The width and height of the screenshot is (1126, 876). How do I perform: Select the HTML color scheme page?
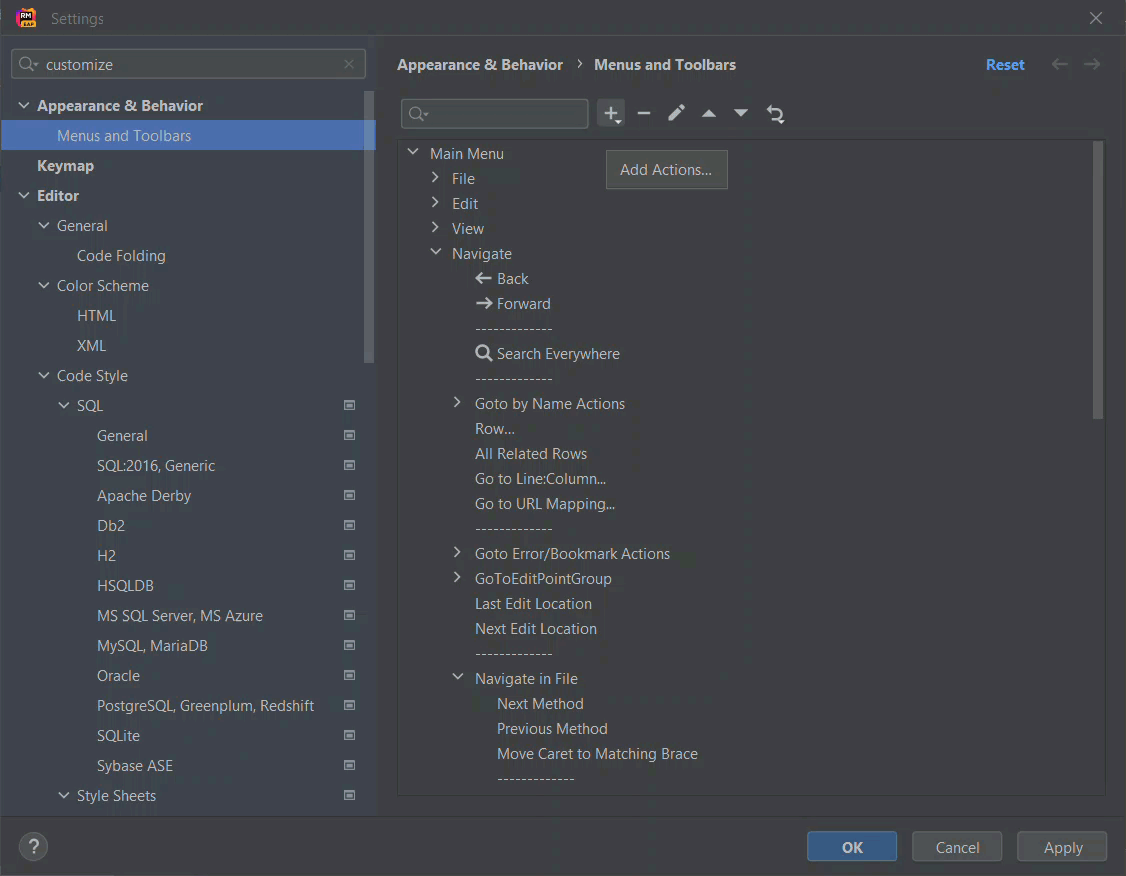click(x=96, y=316)
